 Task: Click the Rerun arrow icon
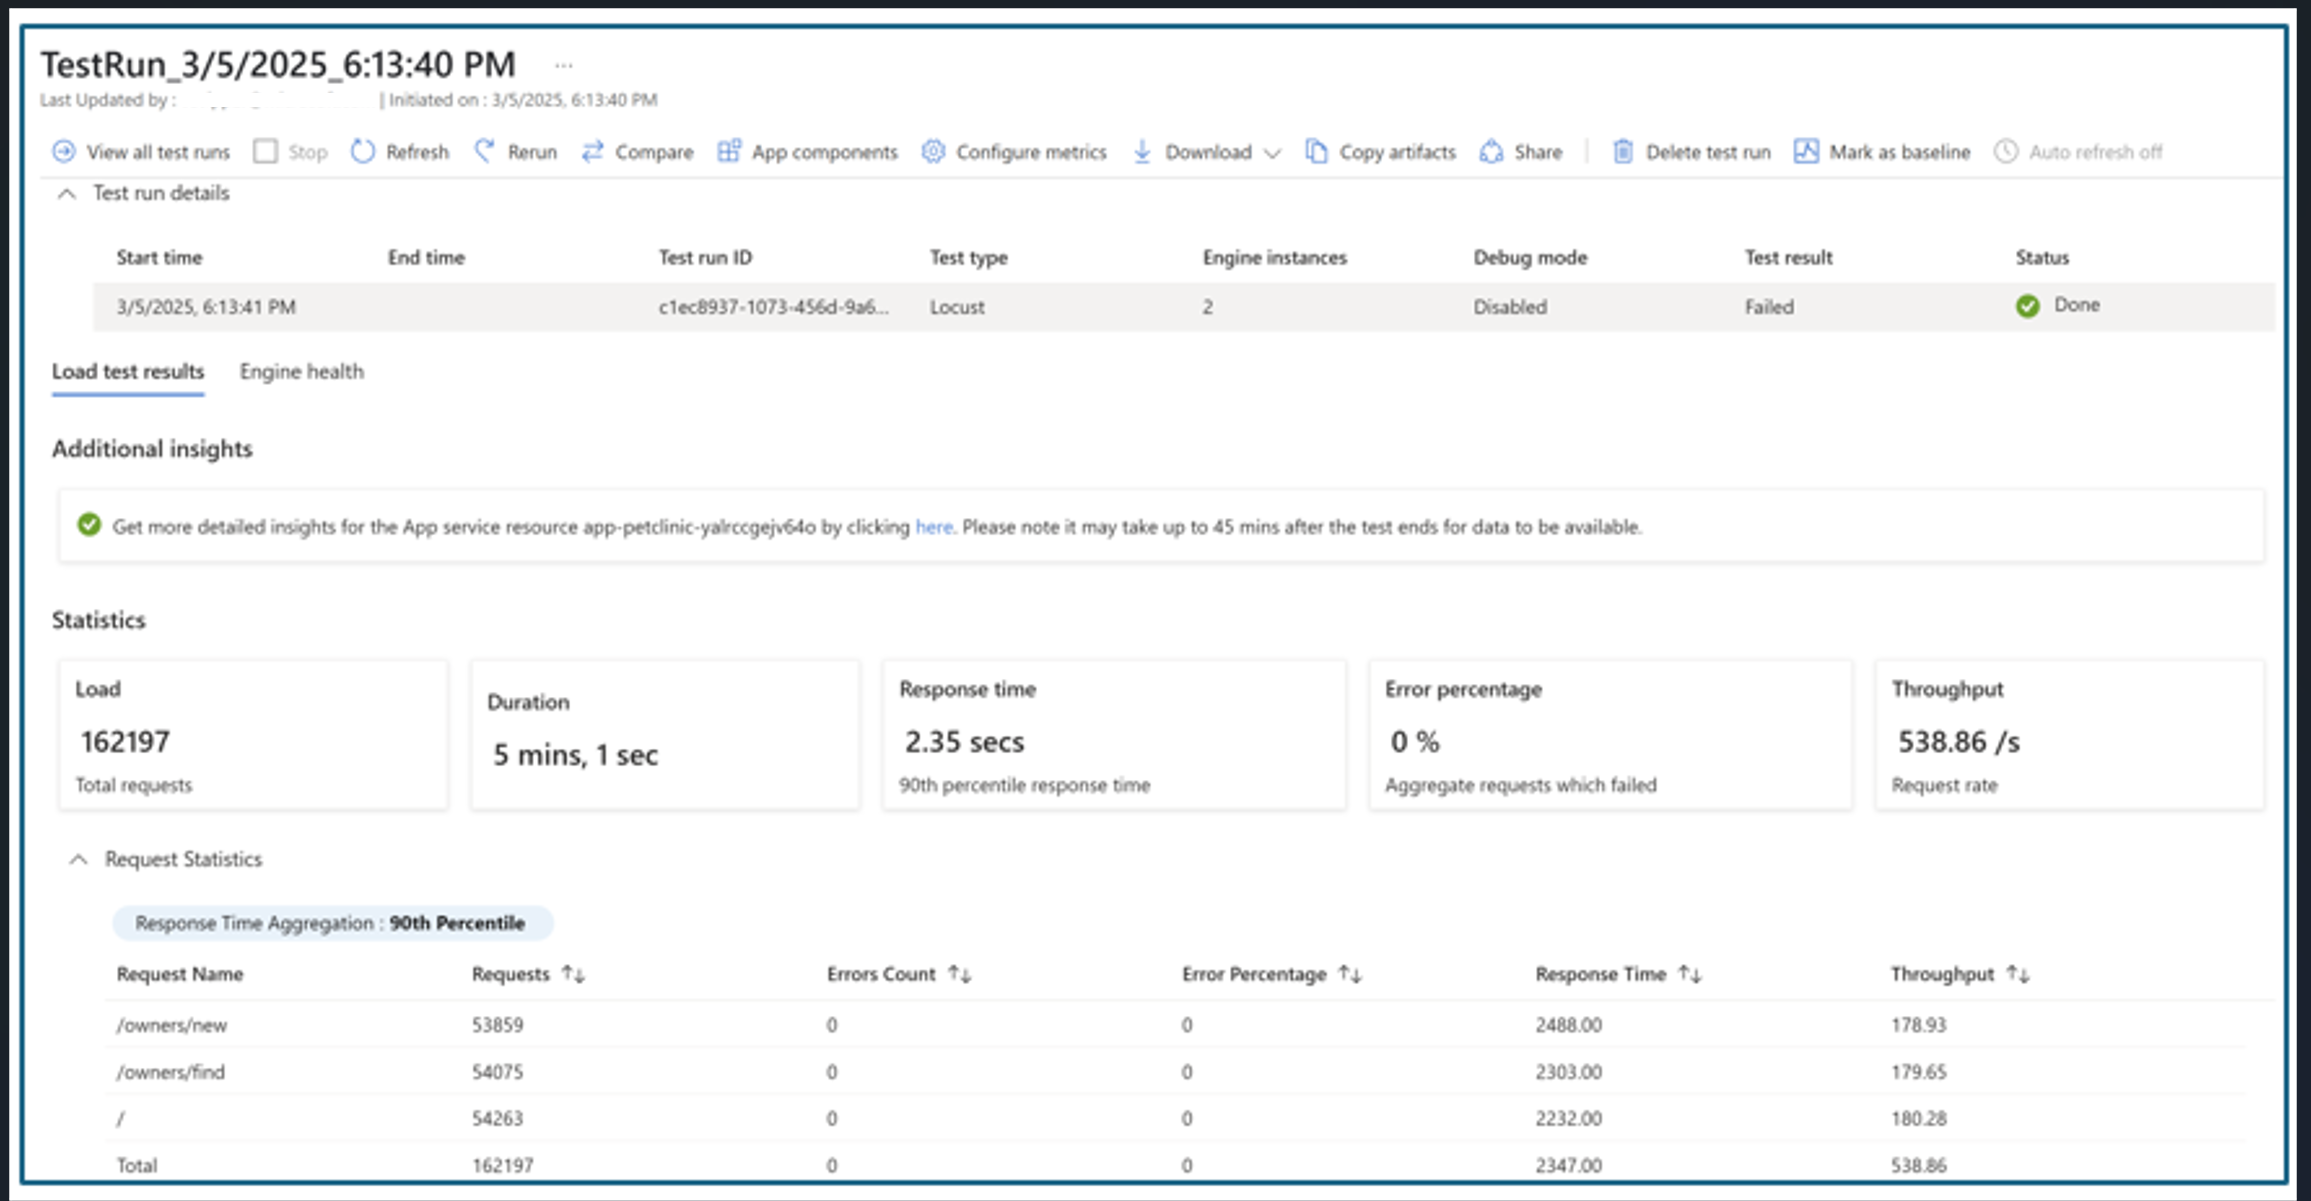pyautogui.click(x=485, y=152)
